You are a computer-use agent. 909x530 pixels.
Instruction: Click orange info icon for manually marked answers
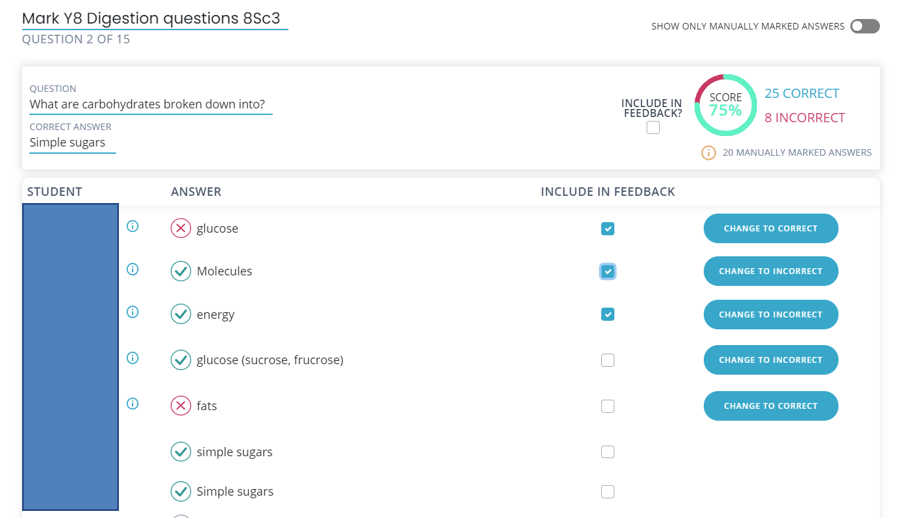(708, 153)
